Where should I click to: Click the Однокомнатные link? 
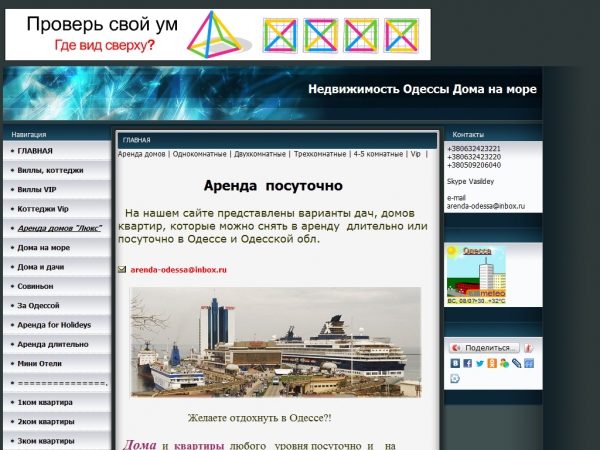pos(199,154)
